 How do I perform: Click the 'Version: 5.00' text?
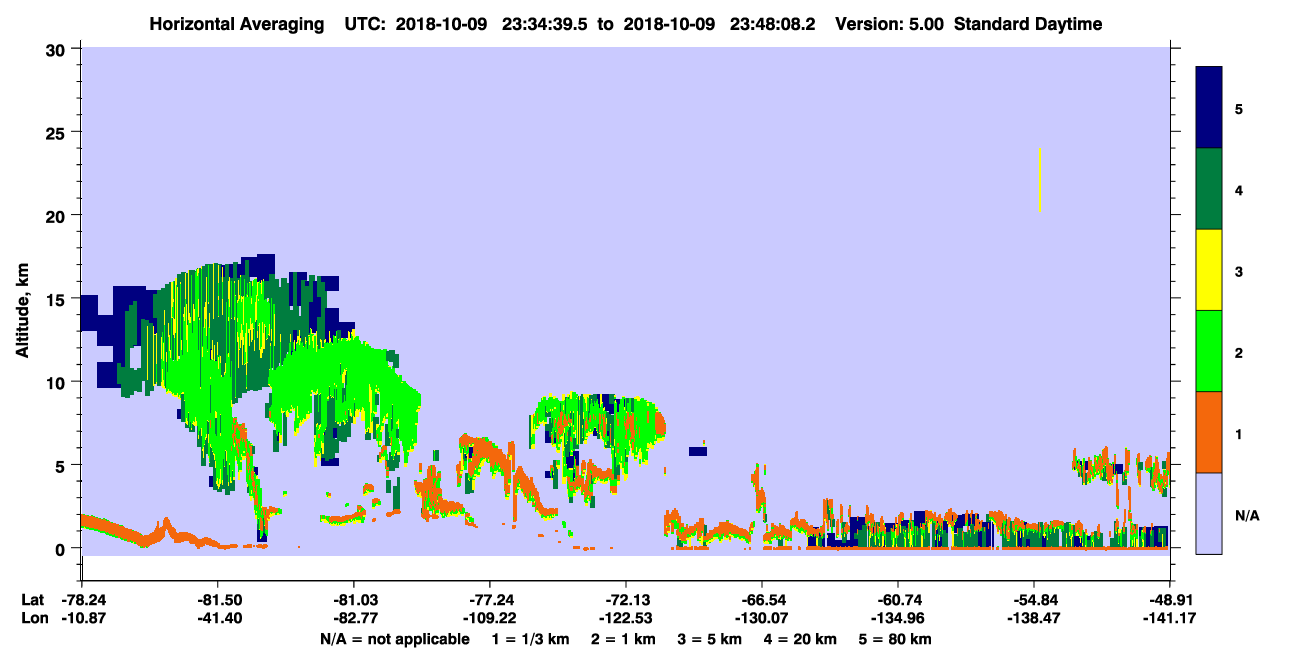890,24
